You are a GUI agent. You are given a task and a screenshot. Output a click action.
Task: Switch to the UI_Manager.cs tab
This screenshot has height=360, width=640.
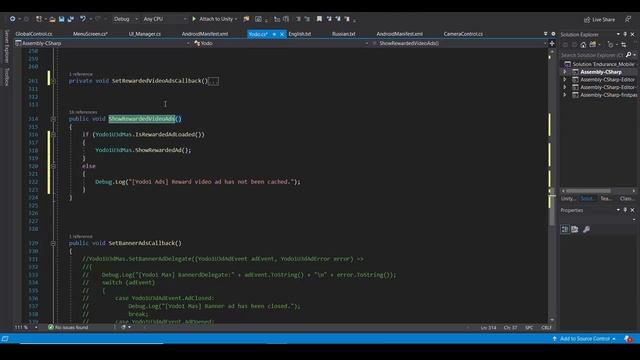click(145, 34)
